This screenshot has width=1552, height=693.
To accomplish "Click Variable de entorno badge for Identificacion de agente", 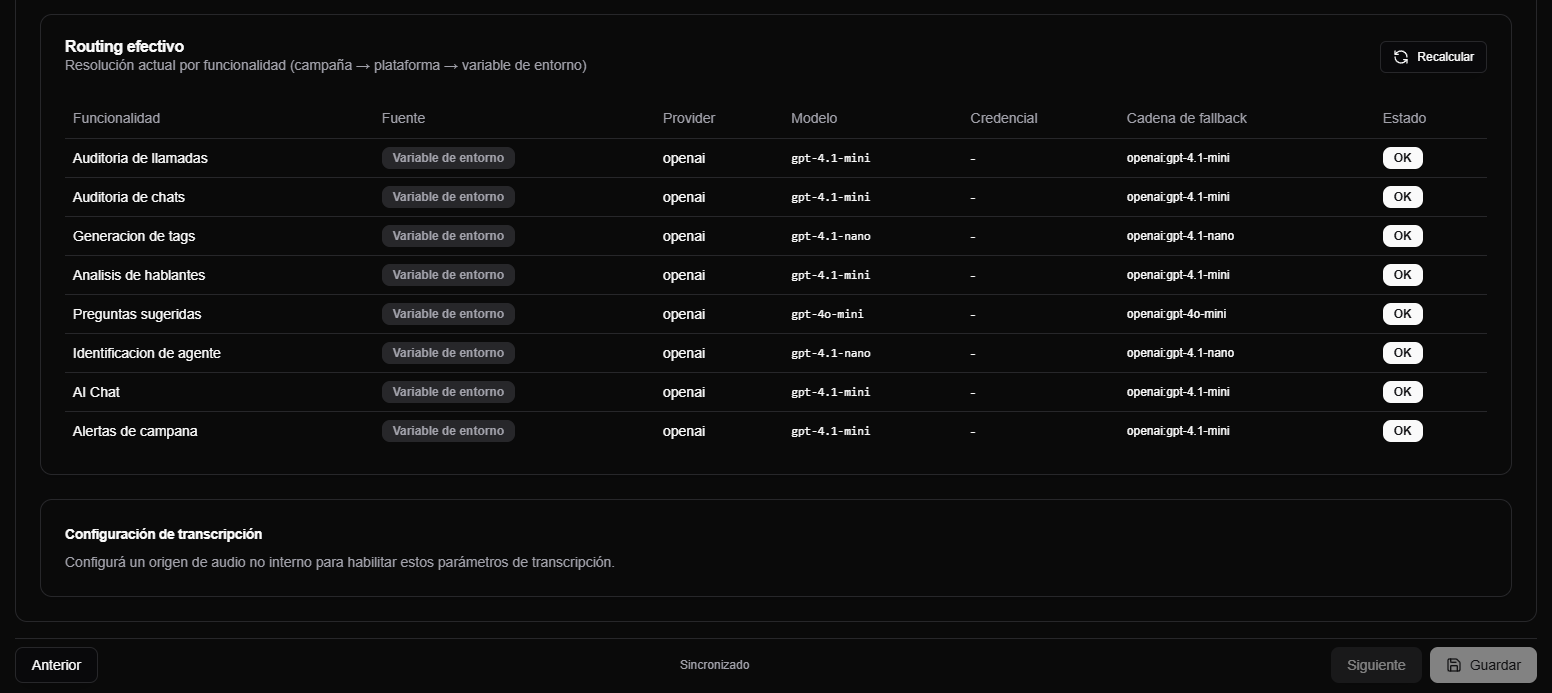I will [448, 353].
